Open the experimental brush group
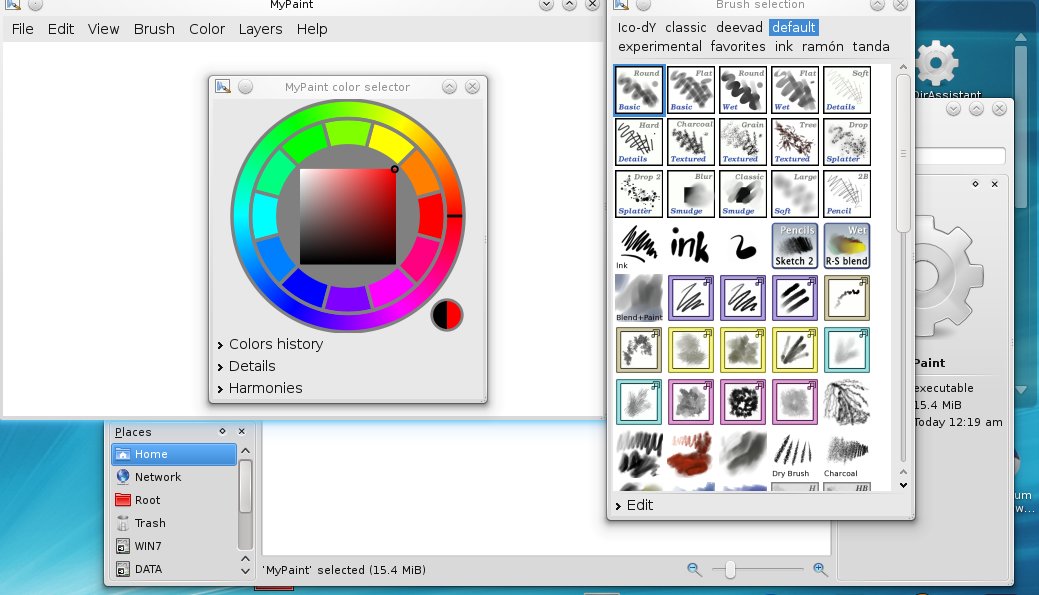 tap(659, 46)
